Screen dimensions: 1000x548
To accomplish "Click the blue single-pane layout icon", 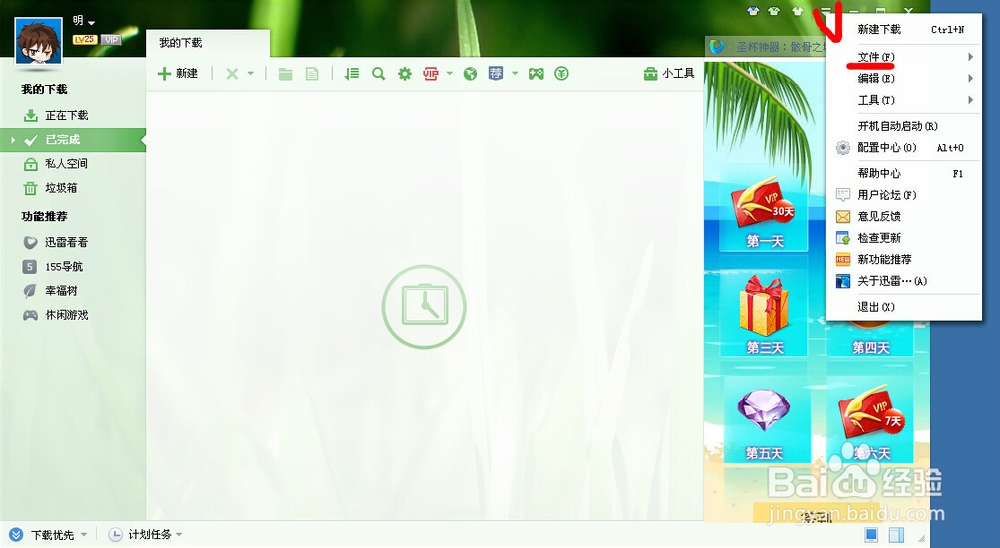I will tap(871, 535).
